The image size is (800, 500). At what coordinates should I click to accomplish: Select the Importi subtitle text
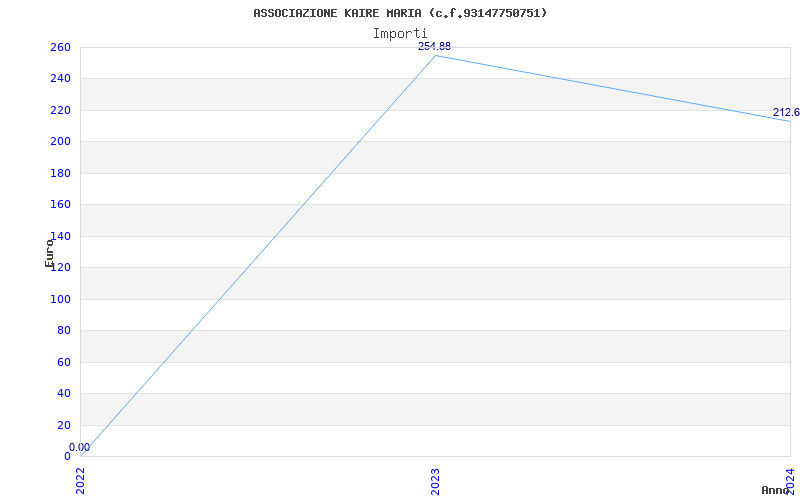(400, 34)
